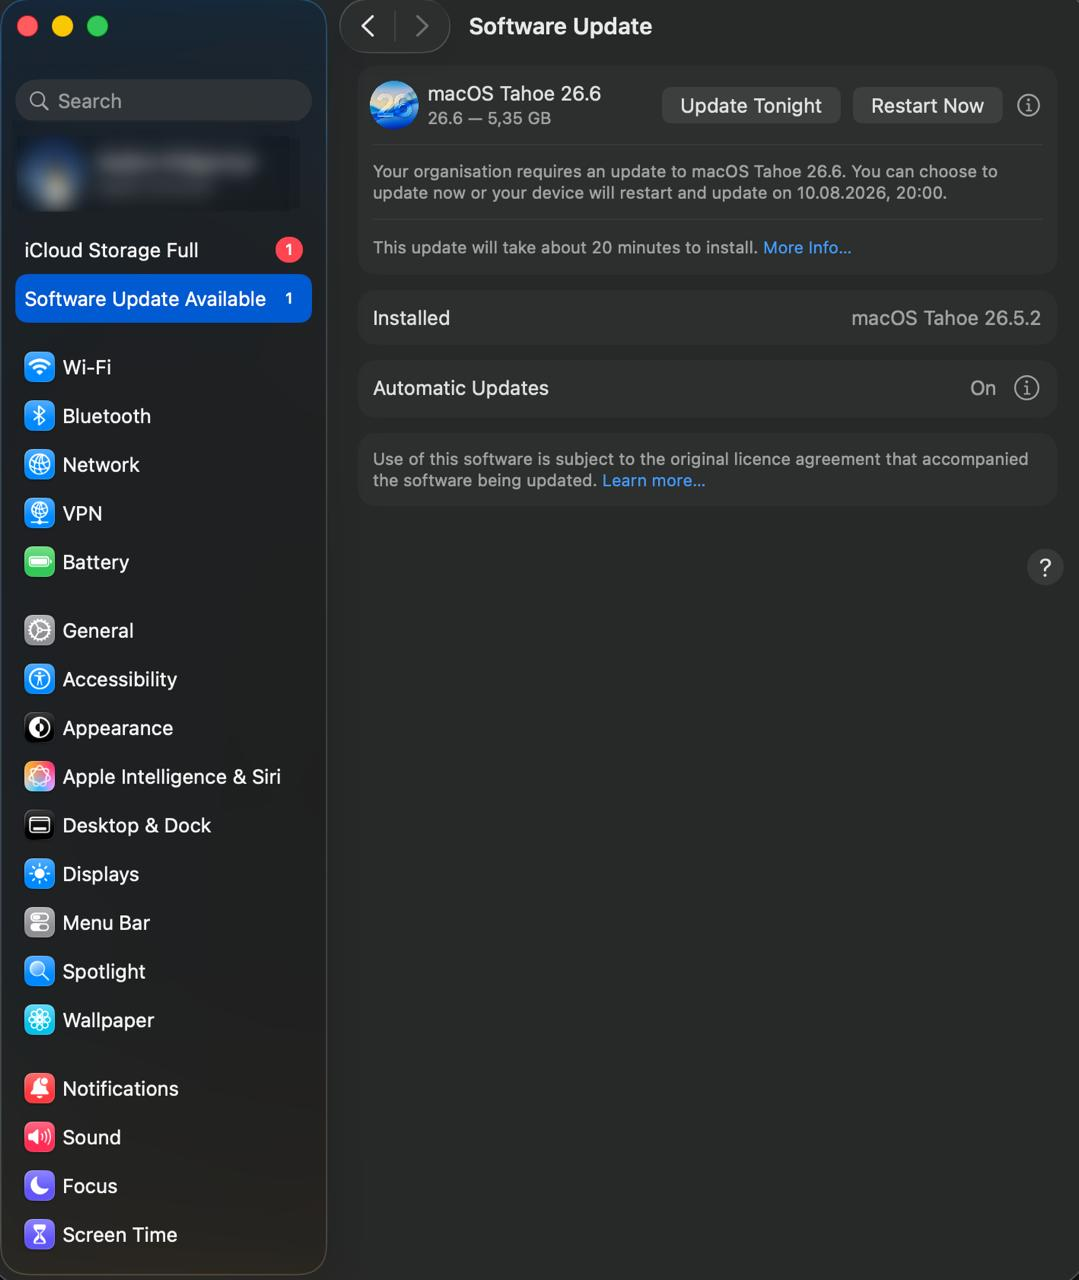The height and width of the screenshot is (1280, 1079).
Task: Open the Network globe icon
Action: point(39,465)
